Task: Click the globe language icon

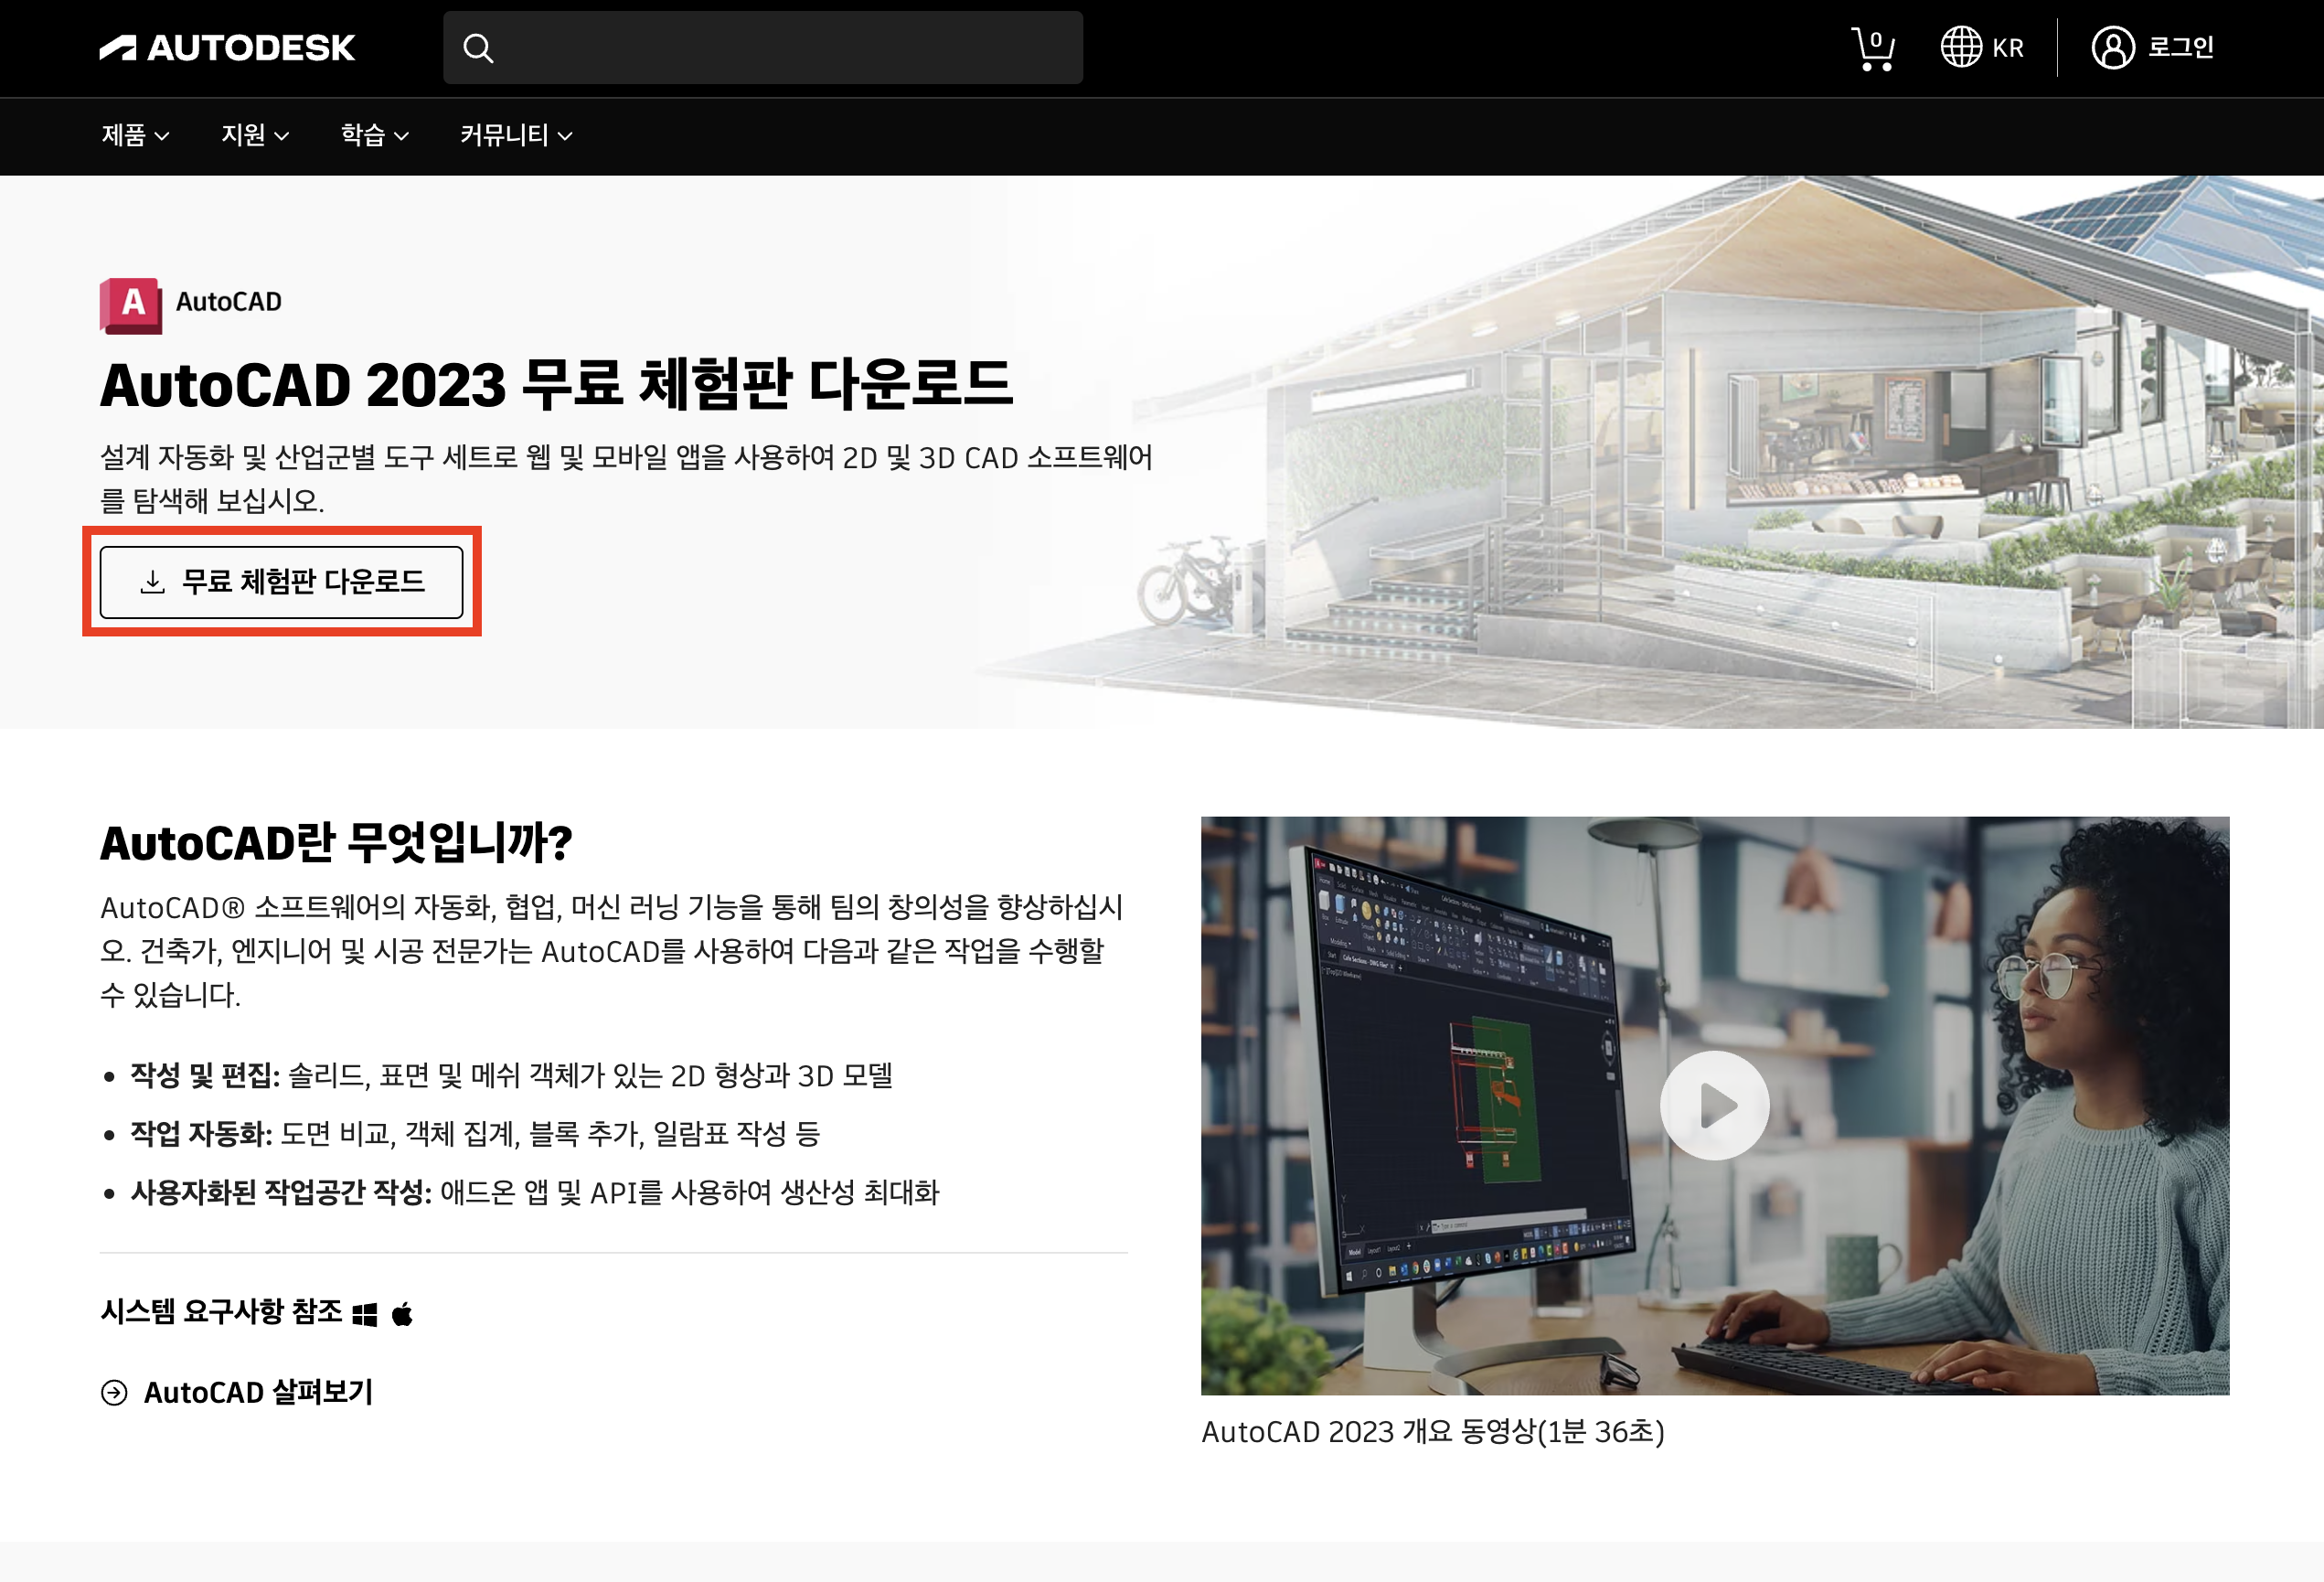Action: click(x=1960, y=47)
